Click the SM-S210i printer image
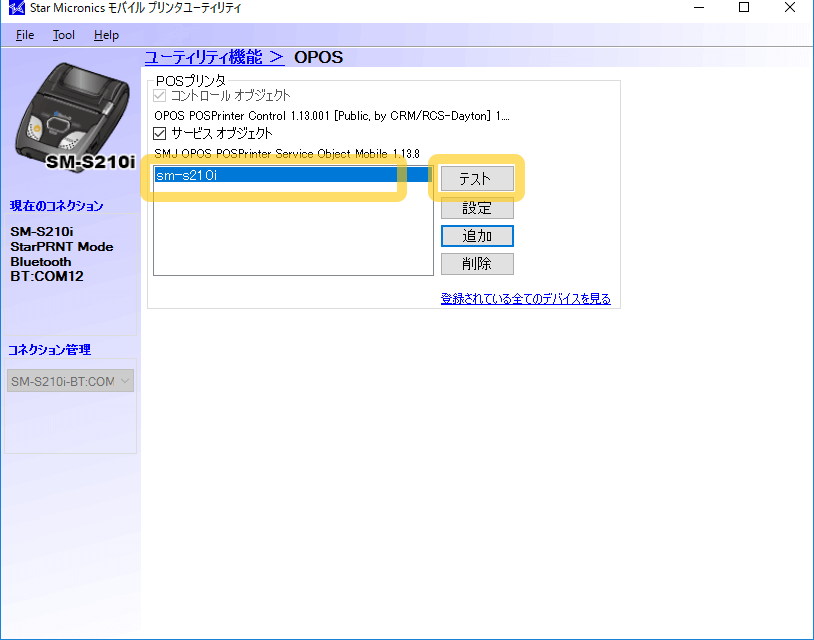The width and height of the screenshot is (814, 640). tap(68, 117)
